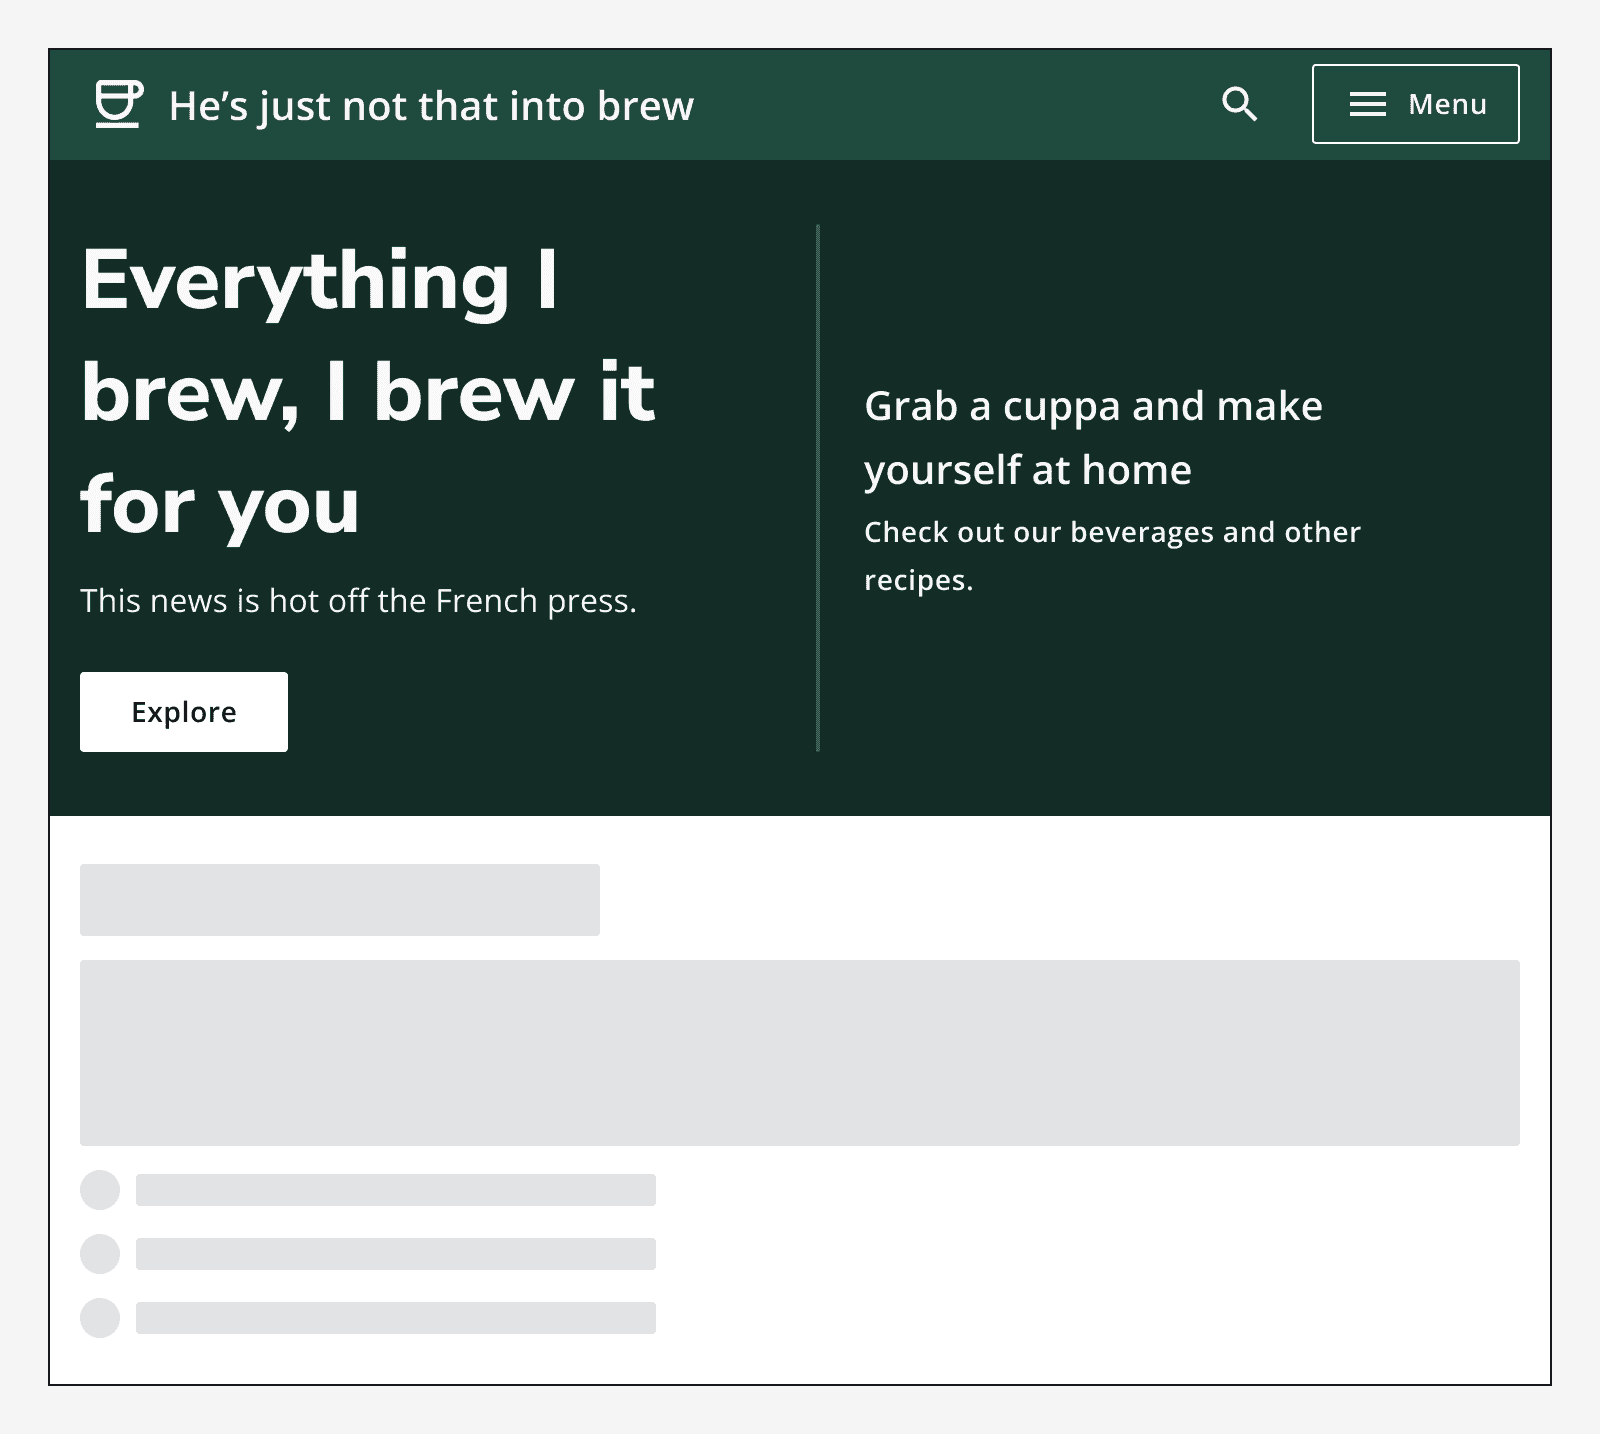Click the third list line placeholder bar

[x=396, y=1318]
